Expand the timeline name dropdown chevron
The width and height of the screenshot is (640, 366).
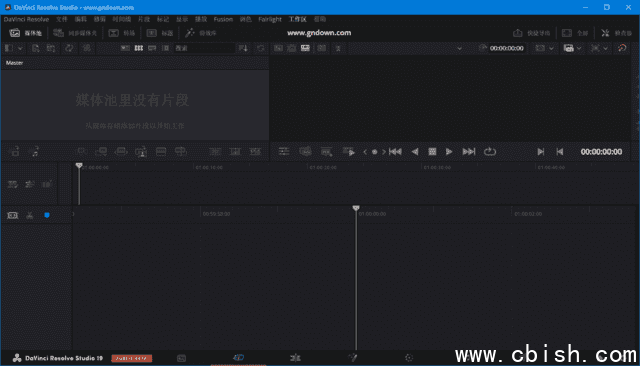click(459, 48)
